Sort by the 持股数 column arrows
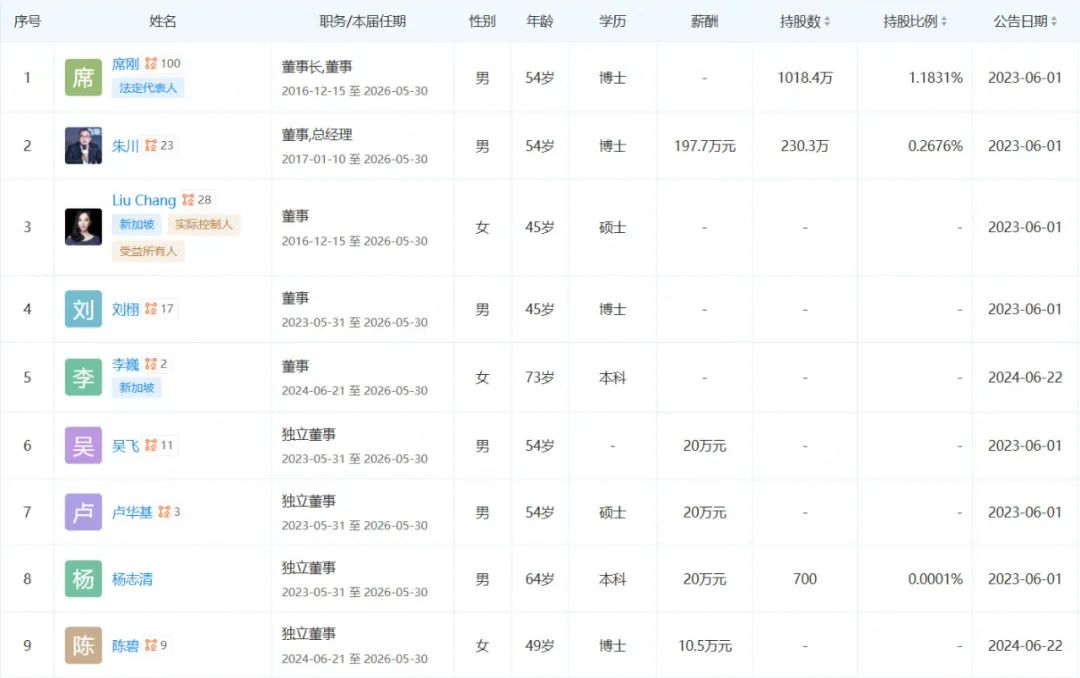Image resolution: width=1080 pixels, height=678 pixels. click(827, 22)
